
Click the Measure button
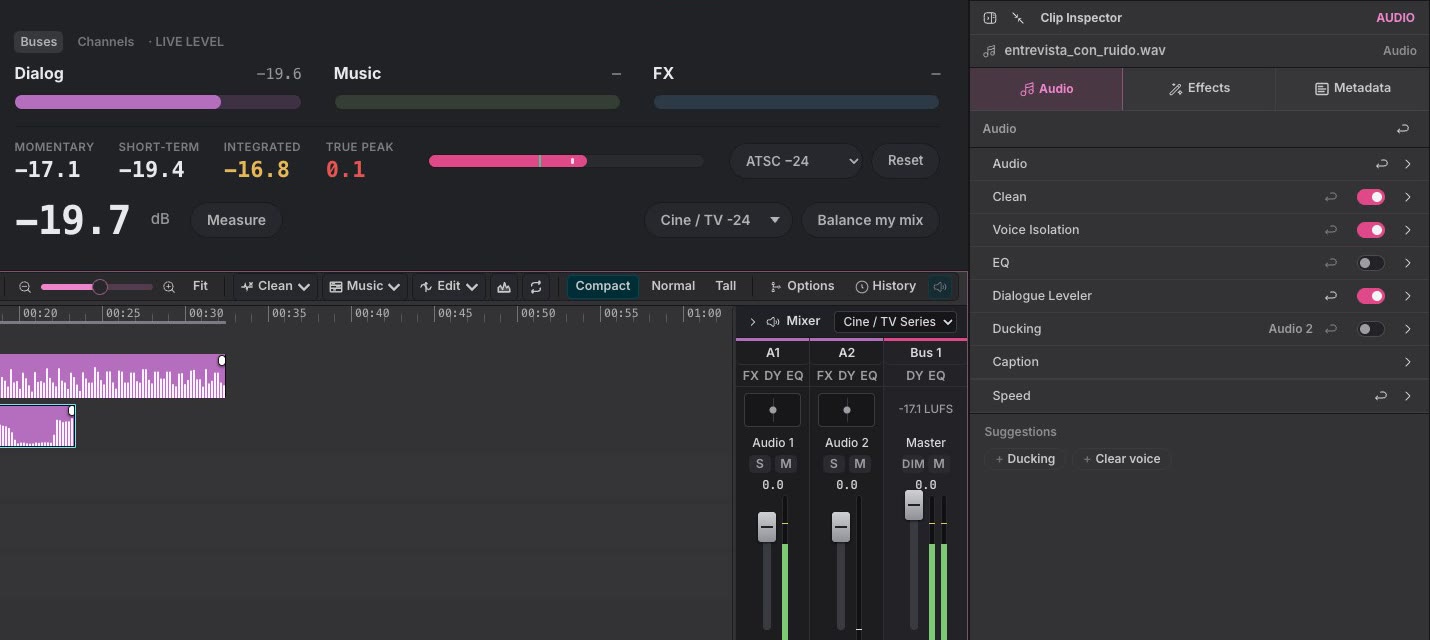click(236, 220)
